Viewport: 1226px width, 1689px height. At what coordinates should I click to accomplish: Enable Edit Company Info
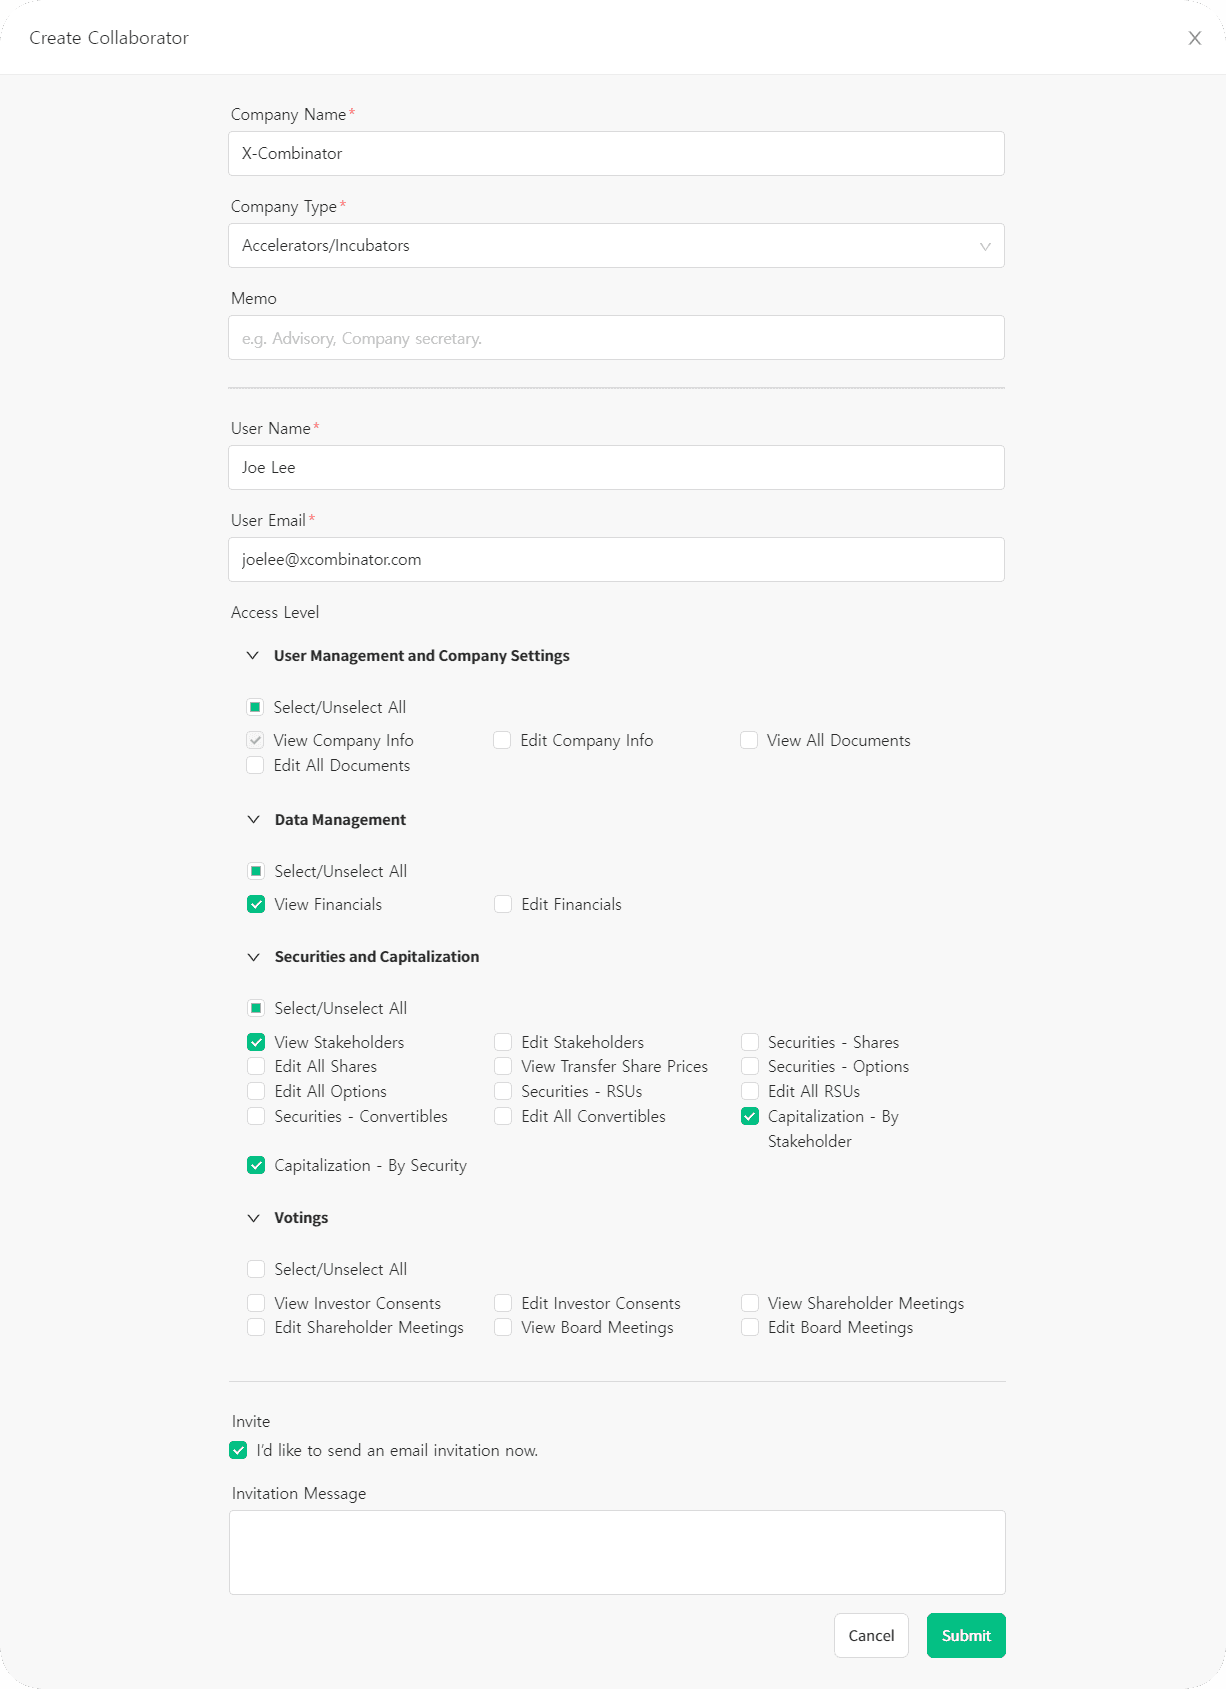(502, 740)
